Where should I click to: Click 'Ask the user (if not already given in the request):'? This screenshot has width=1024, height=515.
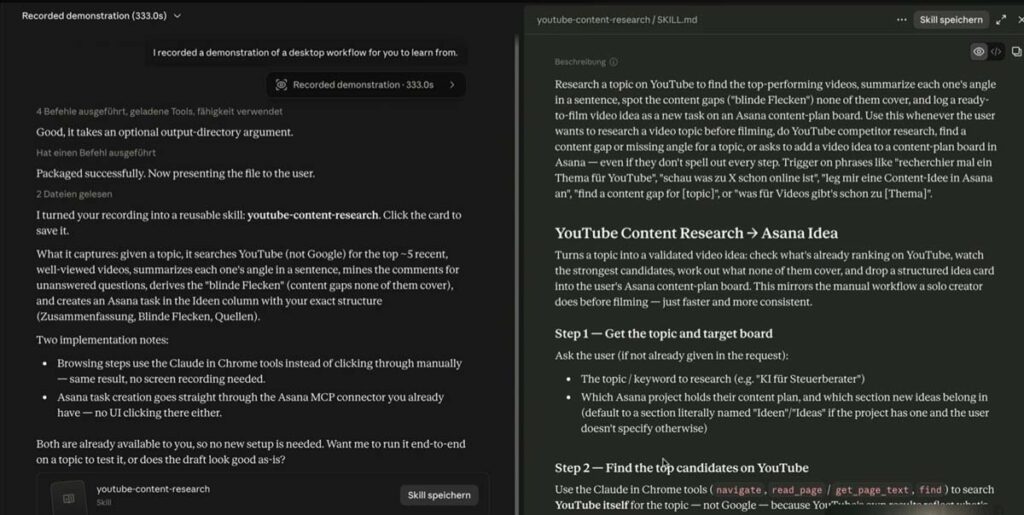pyautogui.click(x=671, y=356)
